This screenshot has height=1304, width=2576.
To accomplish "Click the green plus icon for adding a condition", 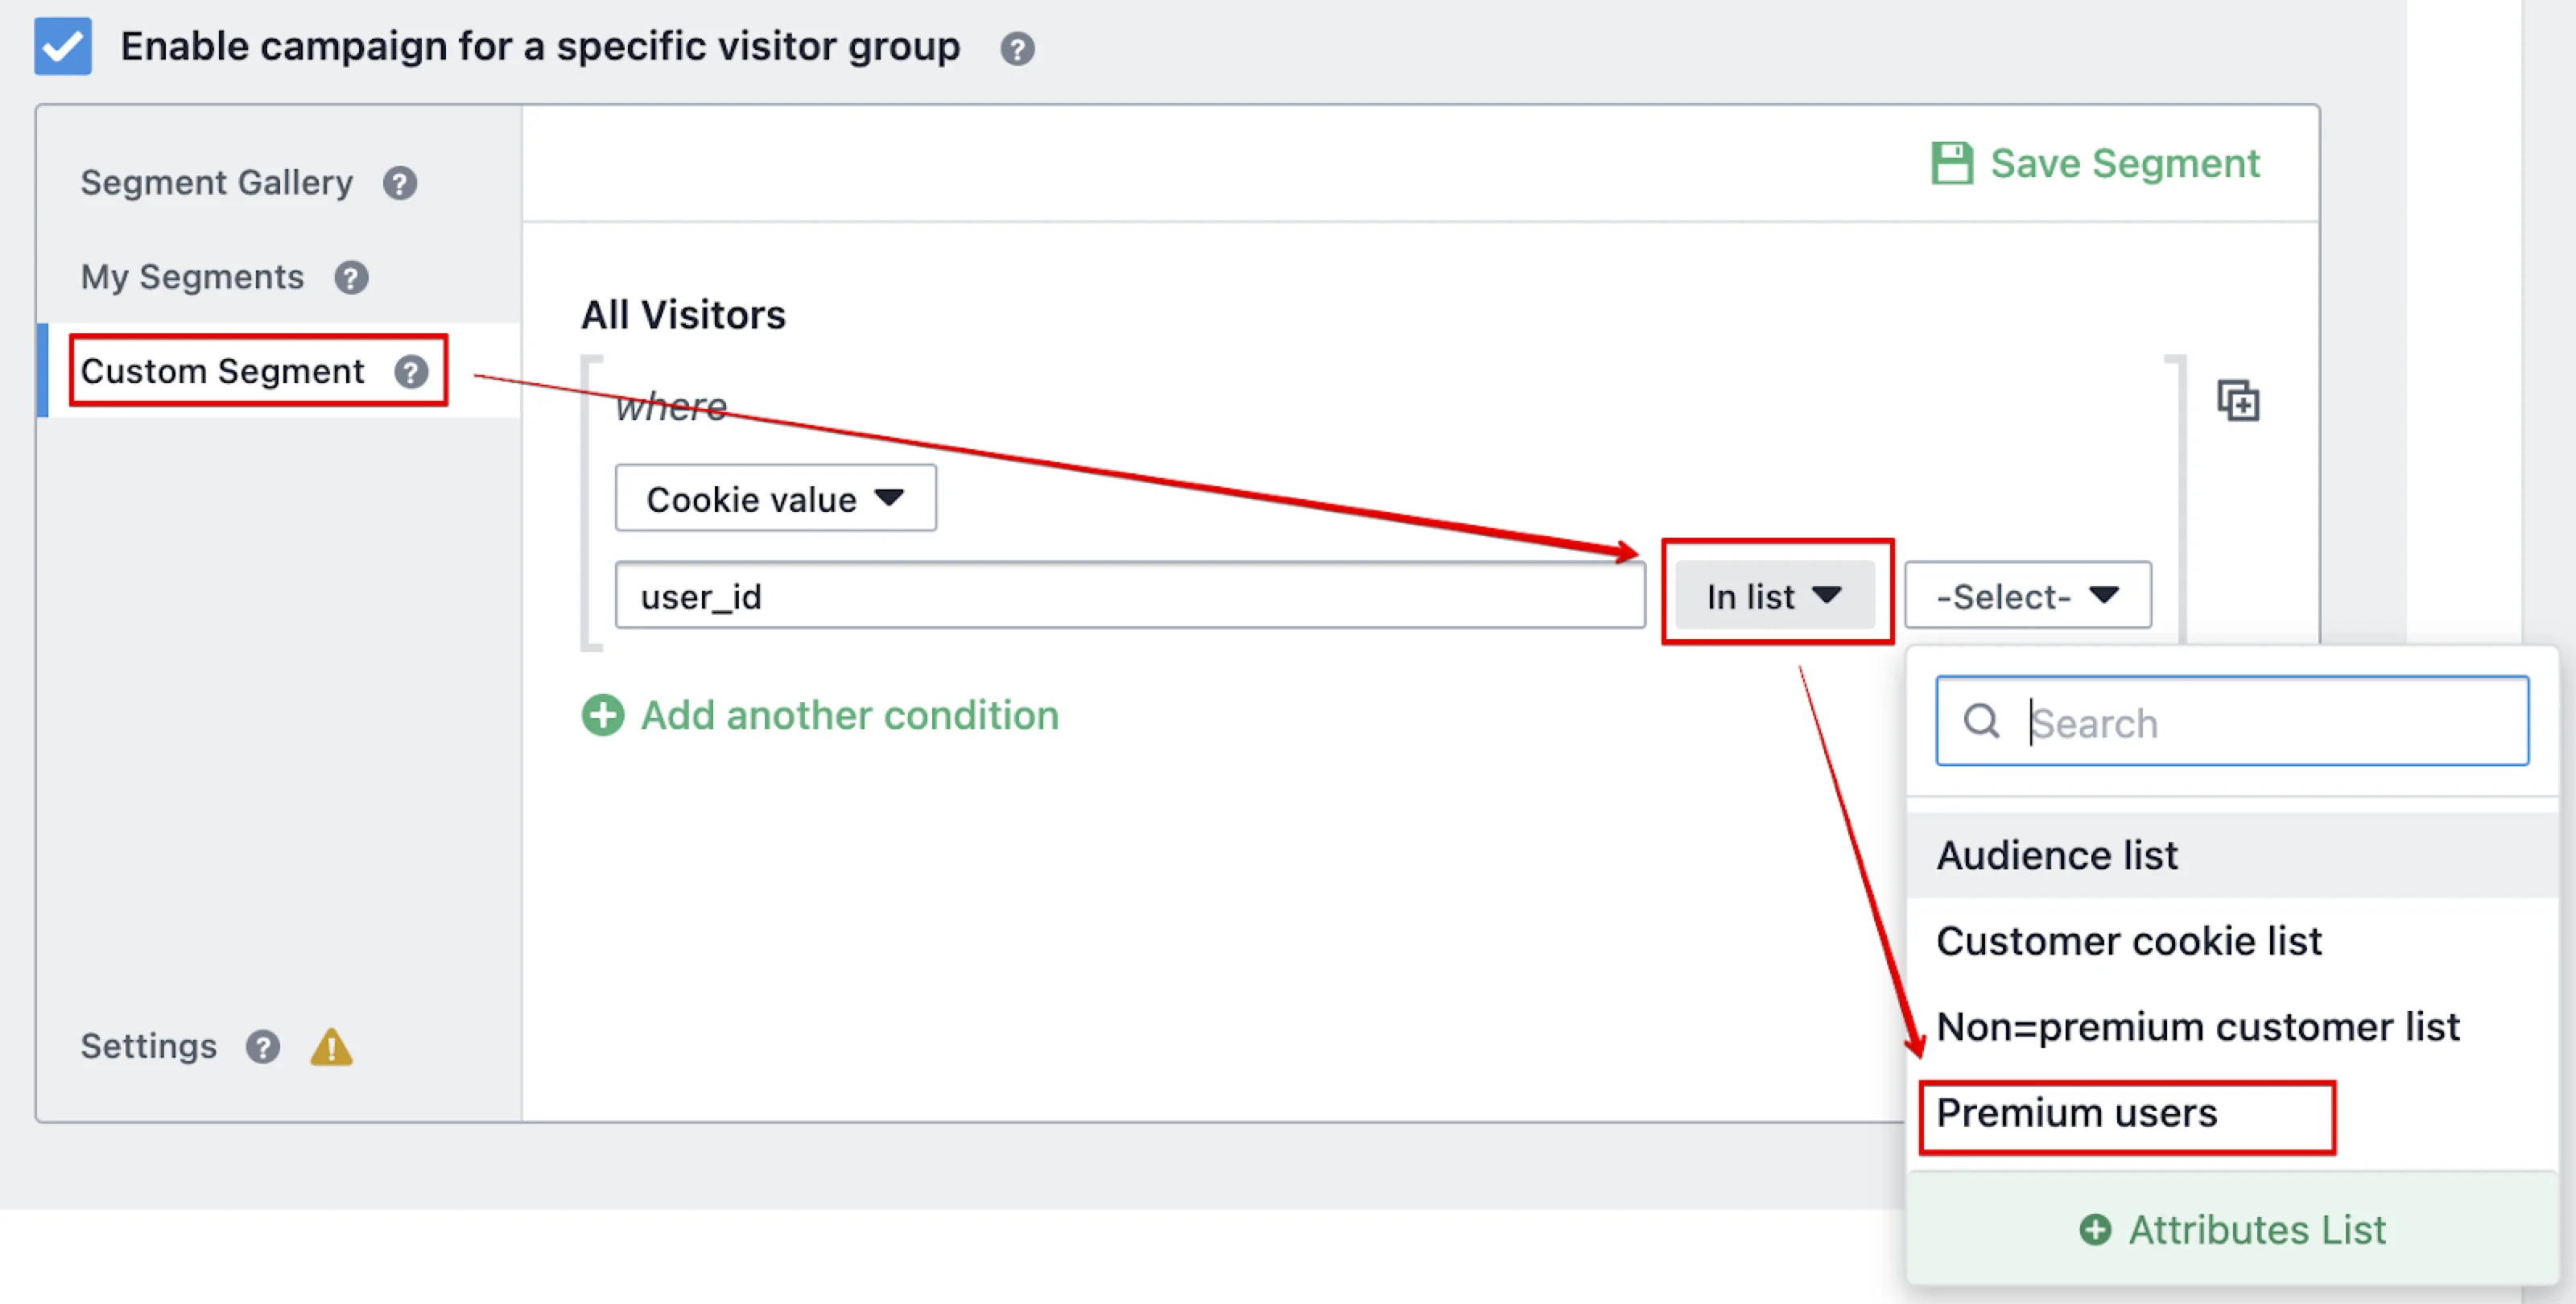I will (603, 716).
